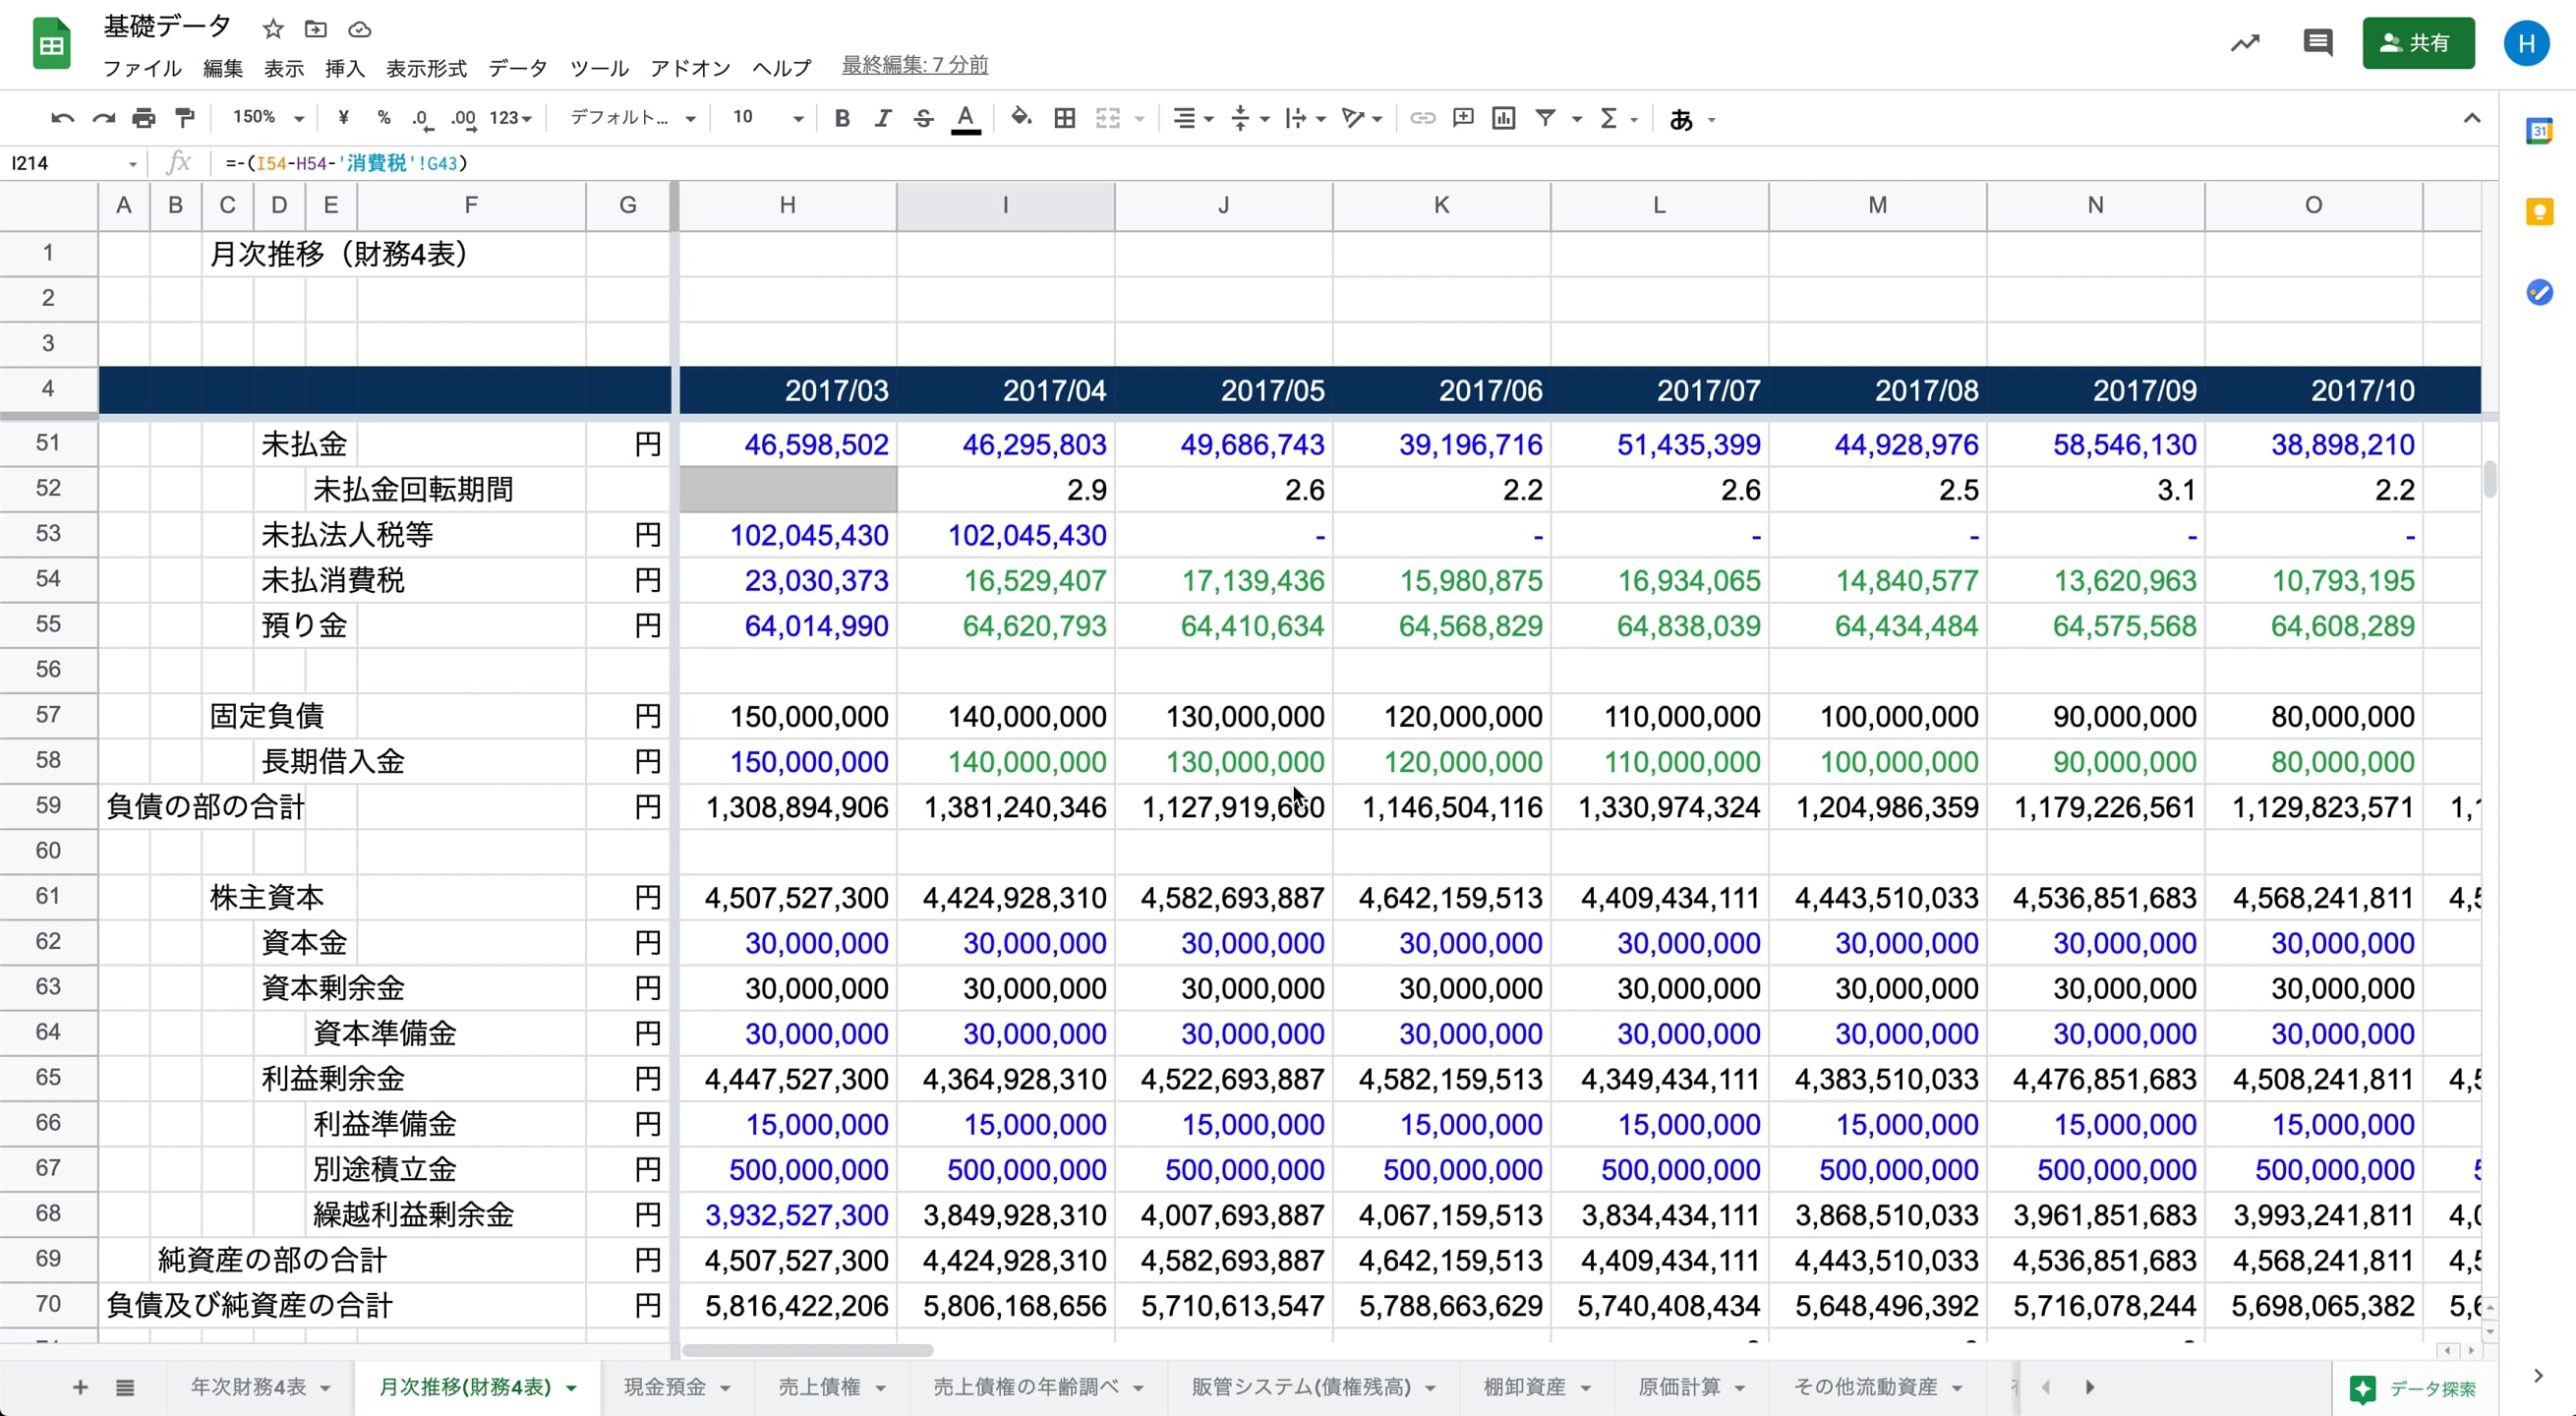Open the Google Keep sidebar icon

pyautogui.click(x=2539, y=212)
